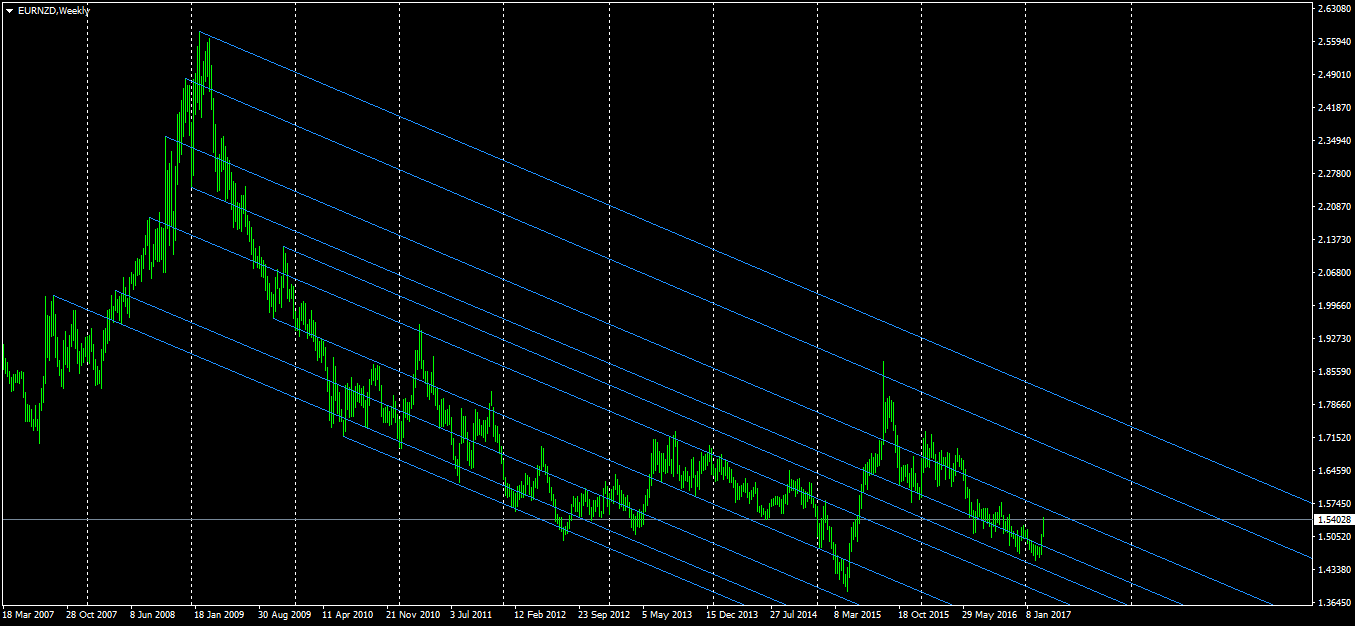Image resolution: width=1355 pixels, height=626 pixels.
Task: Click the 2.63080 price scale label
Action: coord(1335,9)
